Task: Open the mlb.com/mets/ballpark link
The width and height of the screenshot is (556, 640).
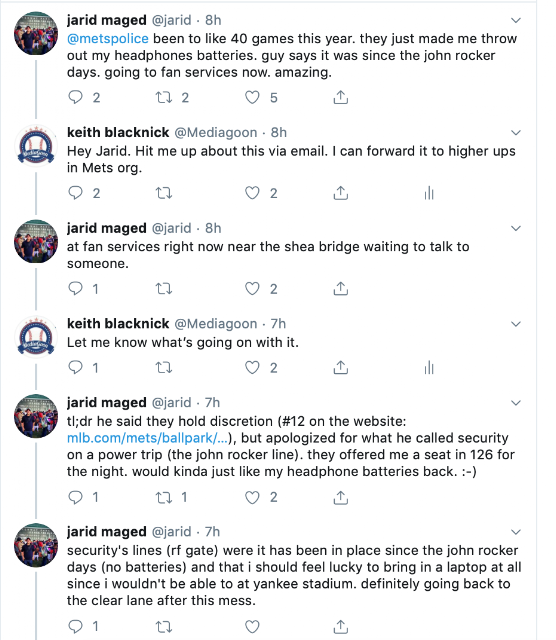Action: [147, 438]
